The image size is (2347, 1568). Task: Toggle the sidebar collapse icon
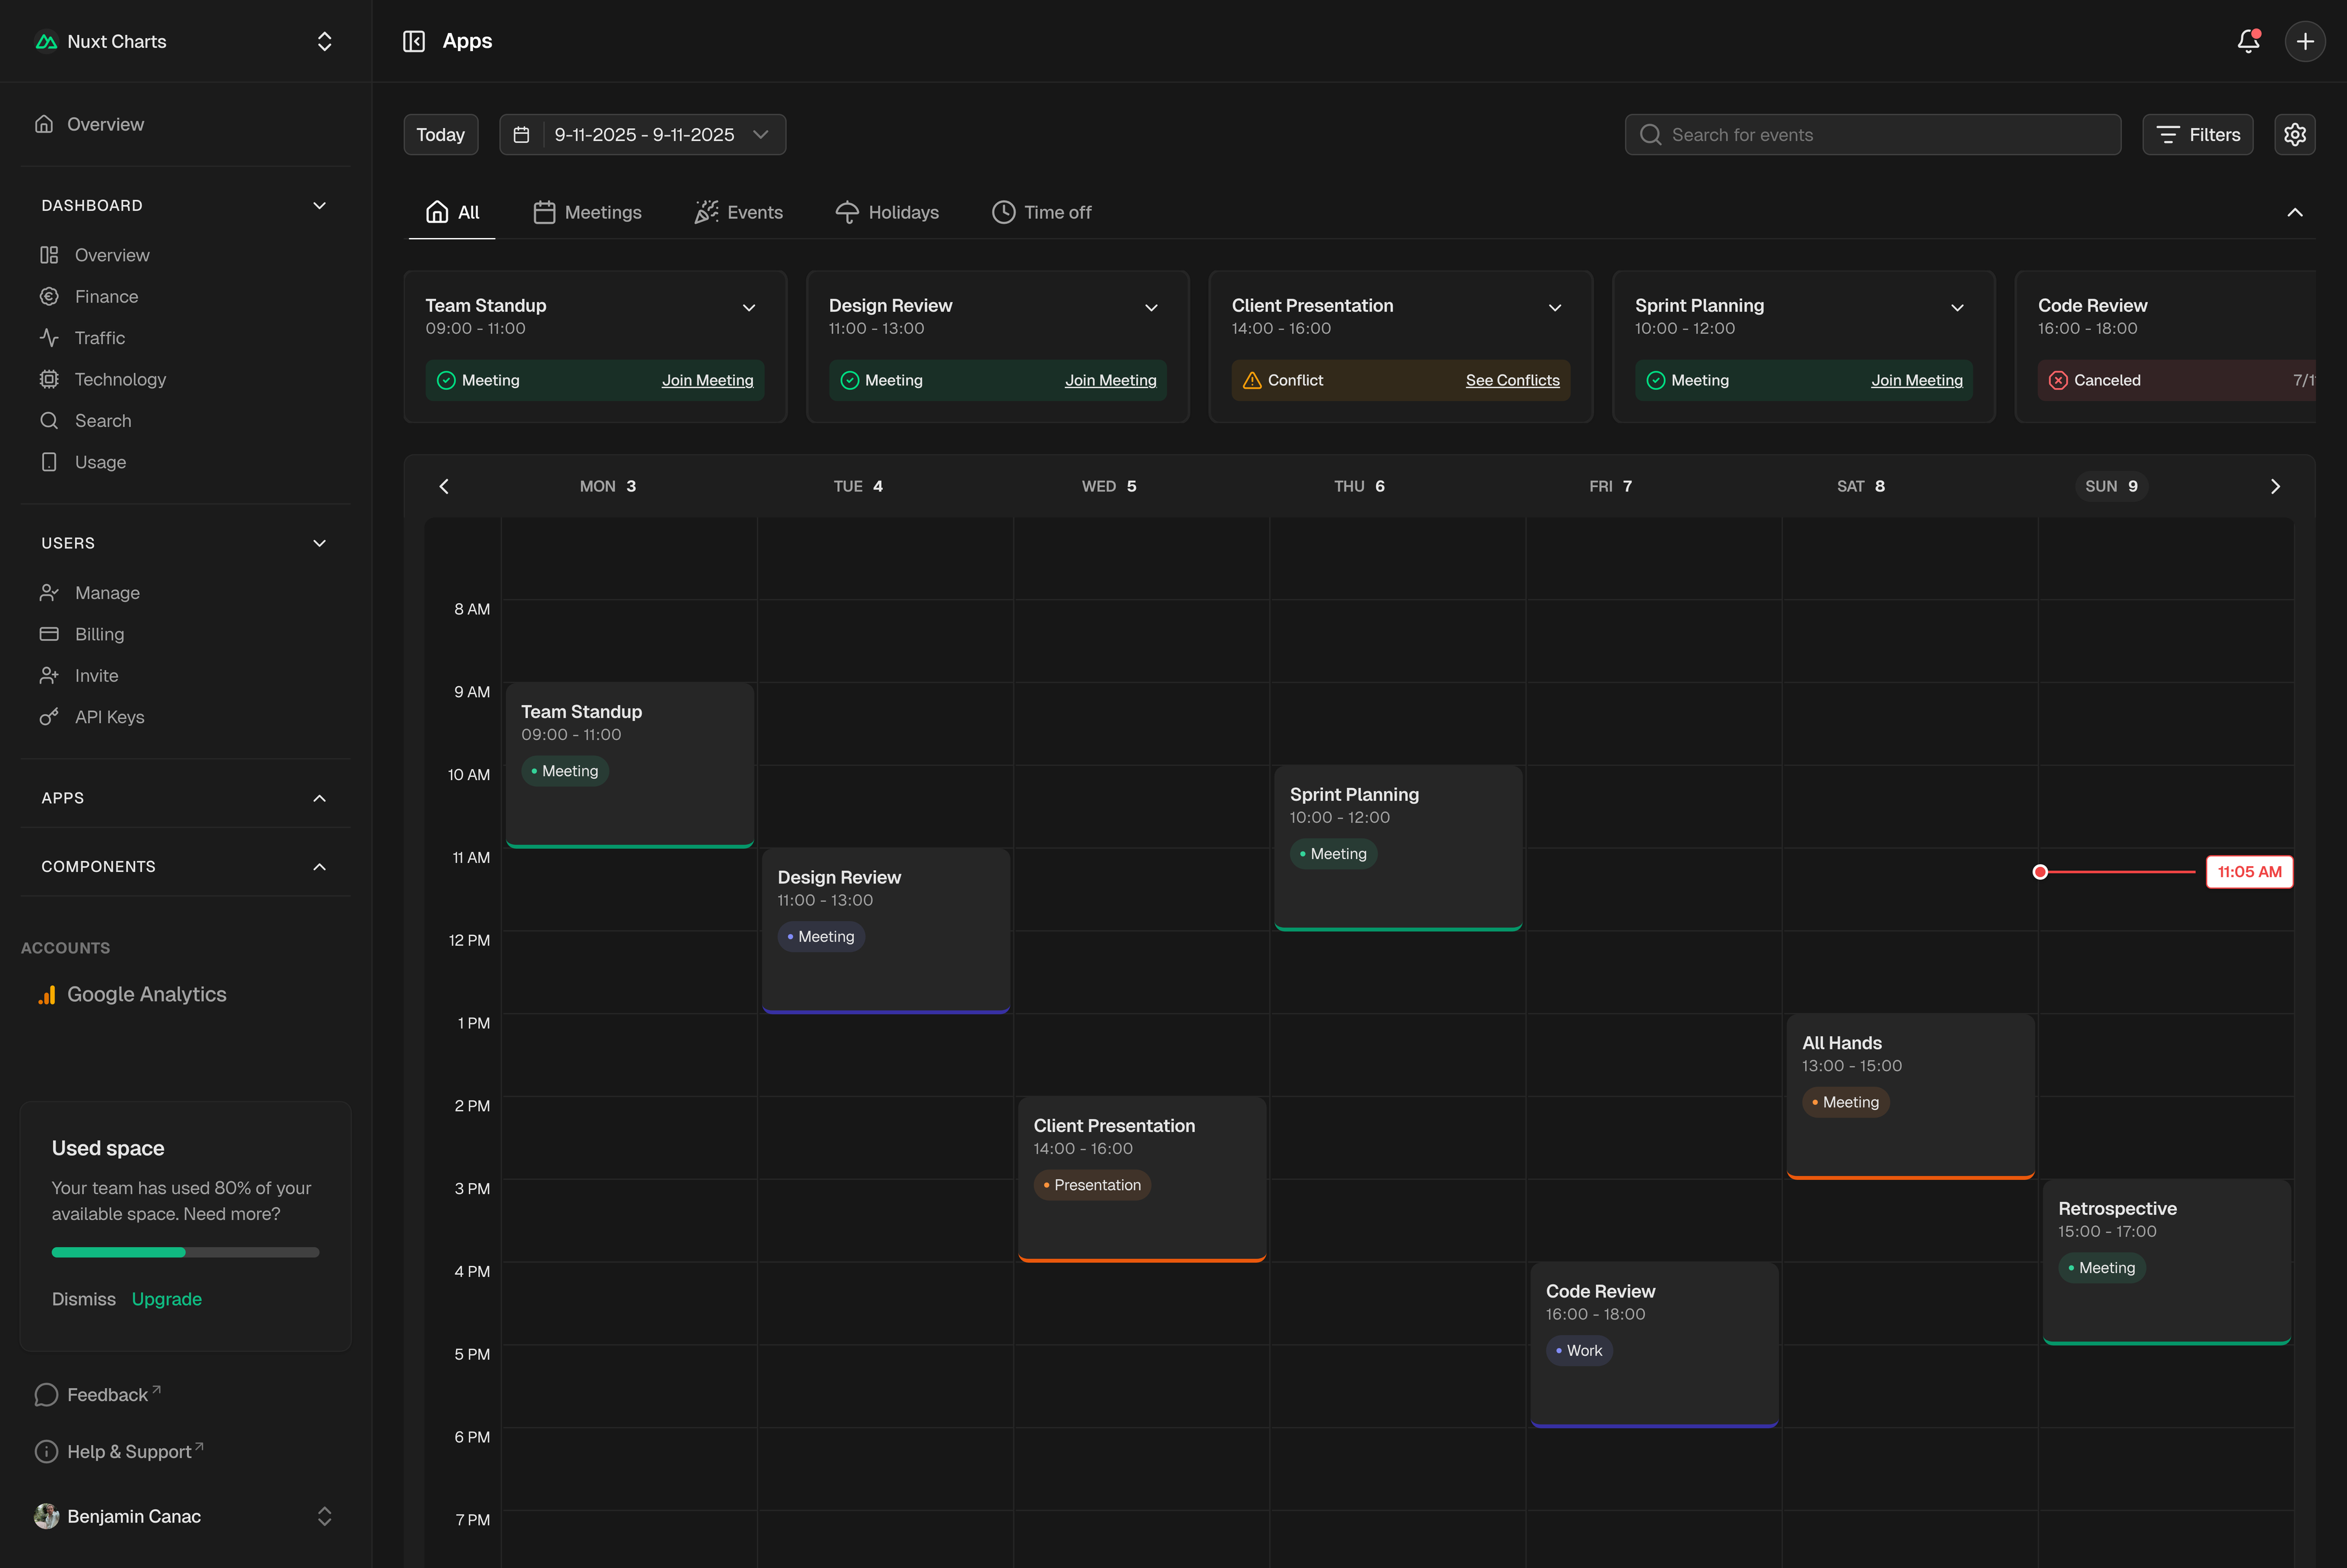click(x=414, y=41)
